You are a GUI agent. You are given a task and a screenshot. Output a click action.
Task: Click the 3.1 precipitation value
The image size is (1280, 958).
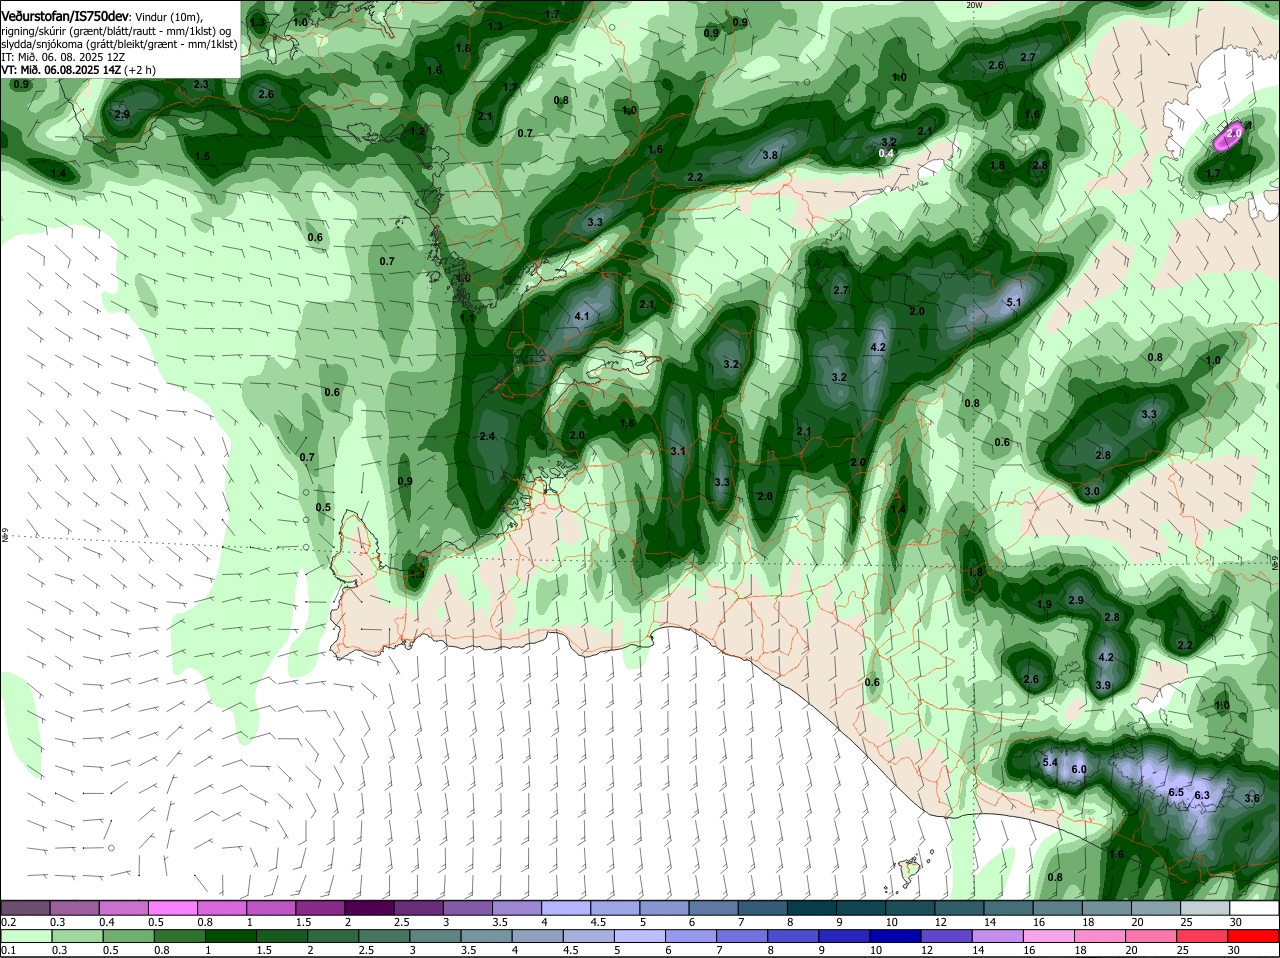(678, 451)
